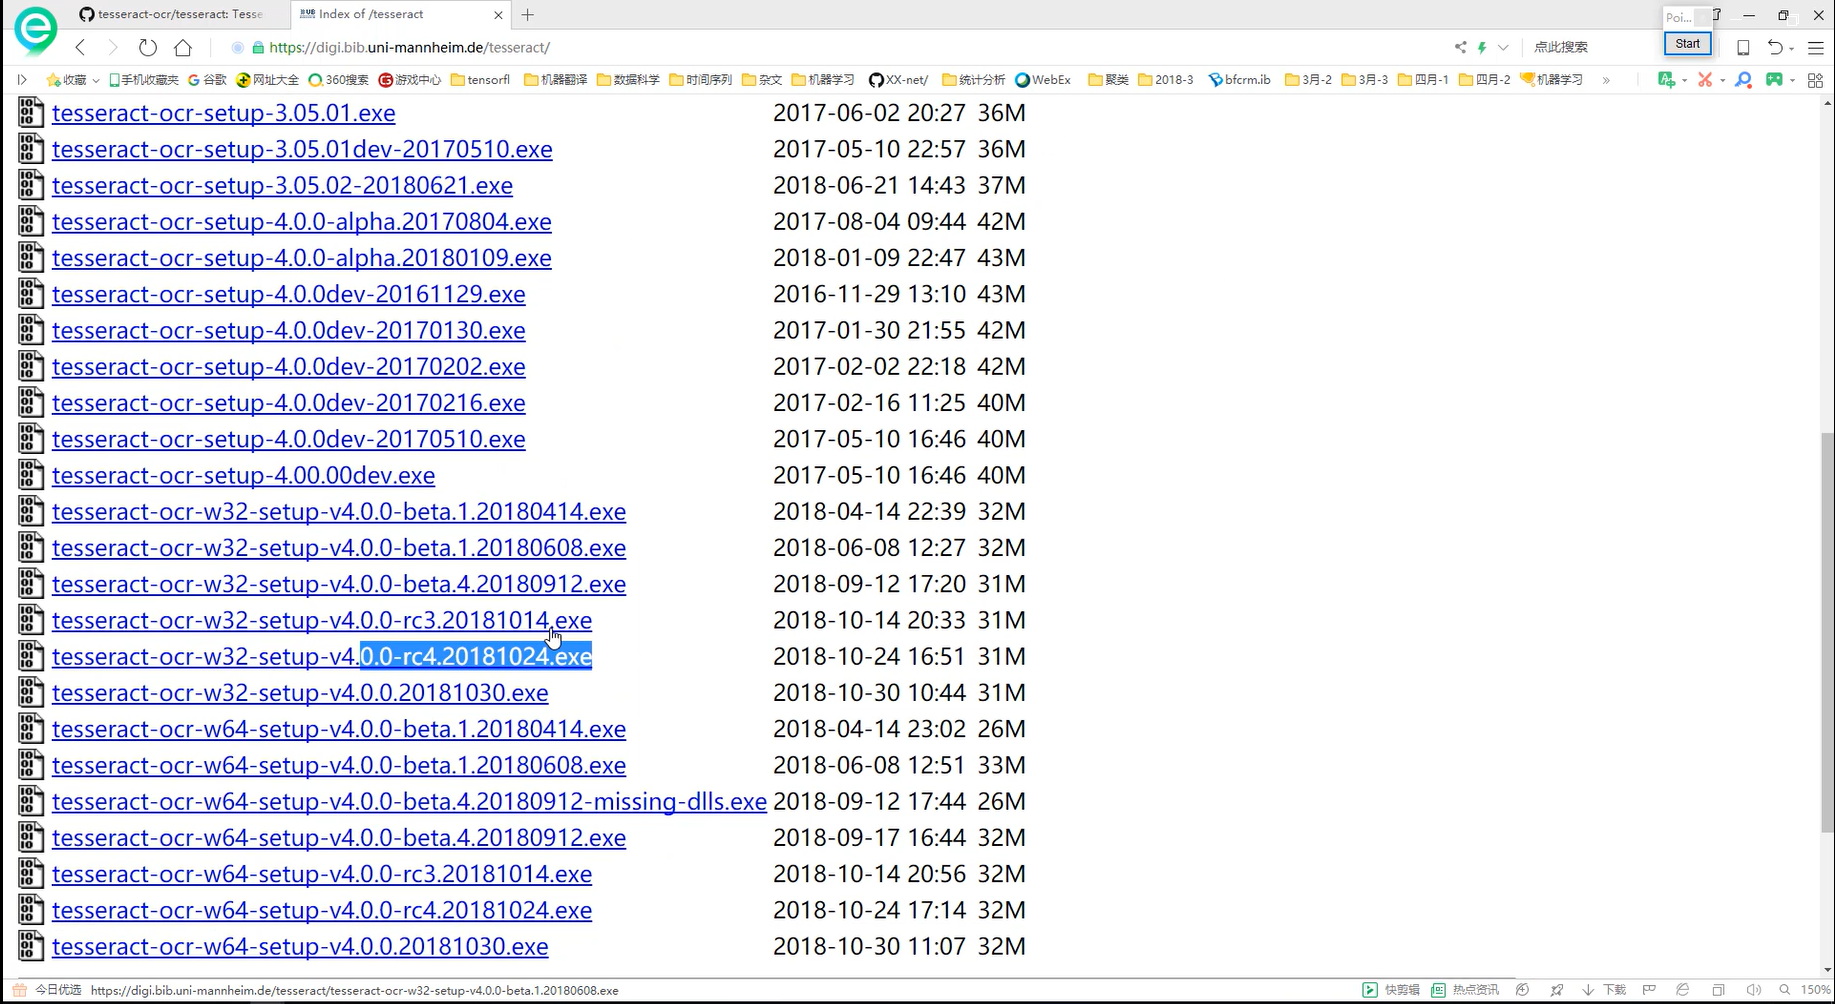Open the '360搜索' bookmark

pos(338,79)
